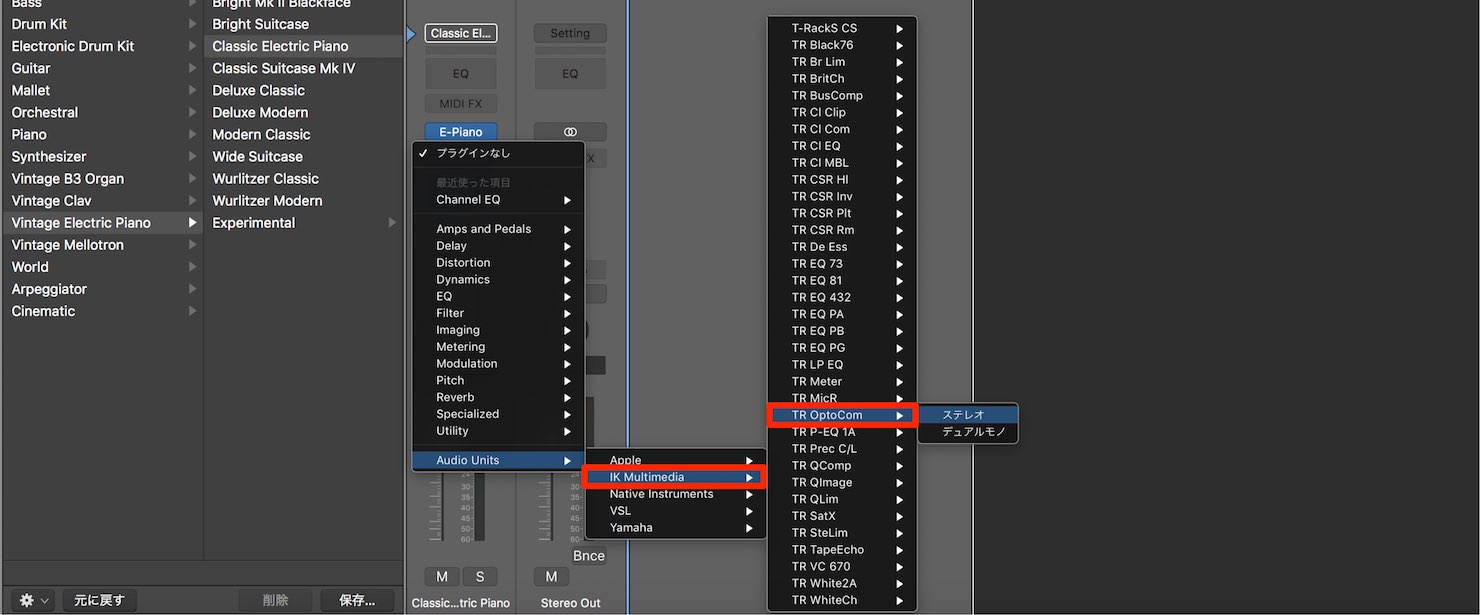Select TR VC 670 plug-in entry
The height and width of the screenshot is (615, 1480).
842,566
